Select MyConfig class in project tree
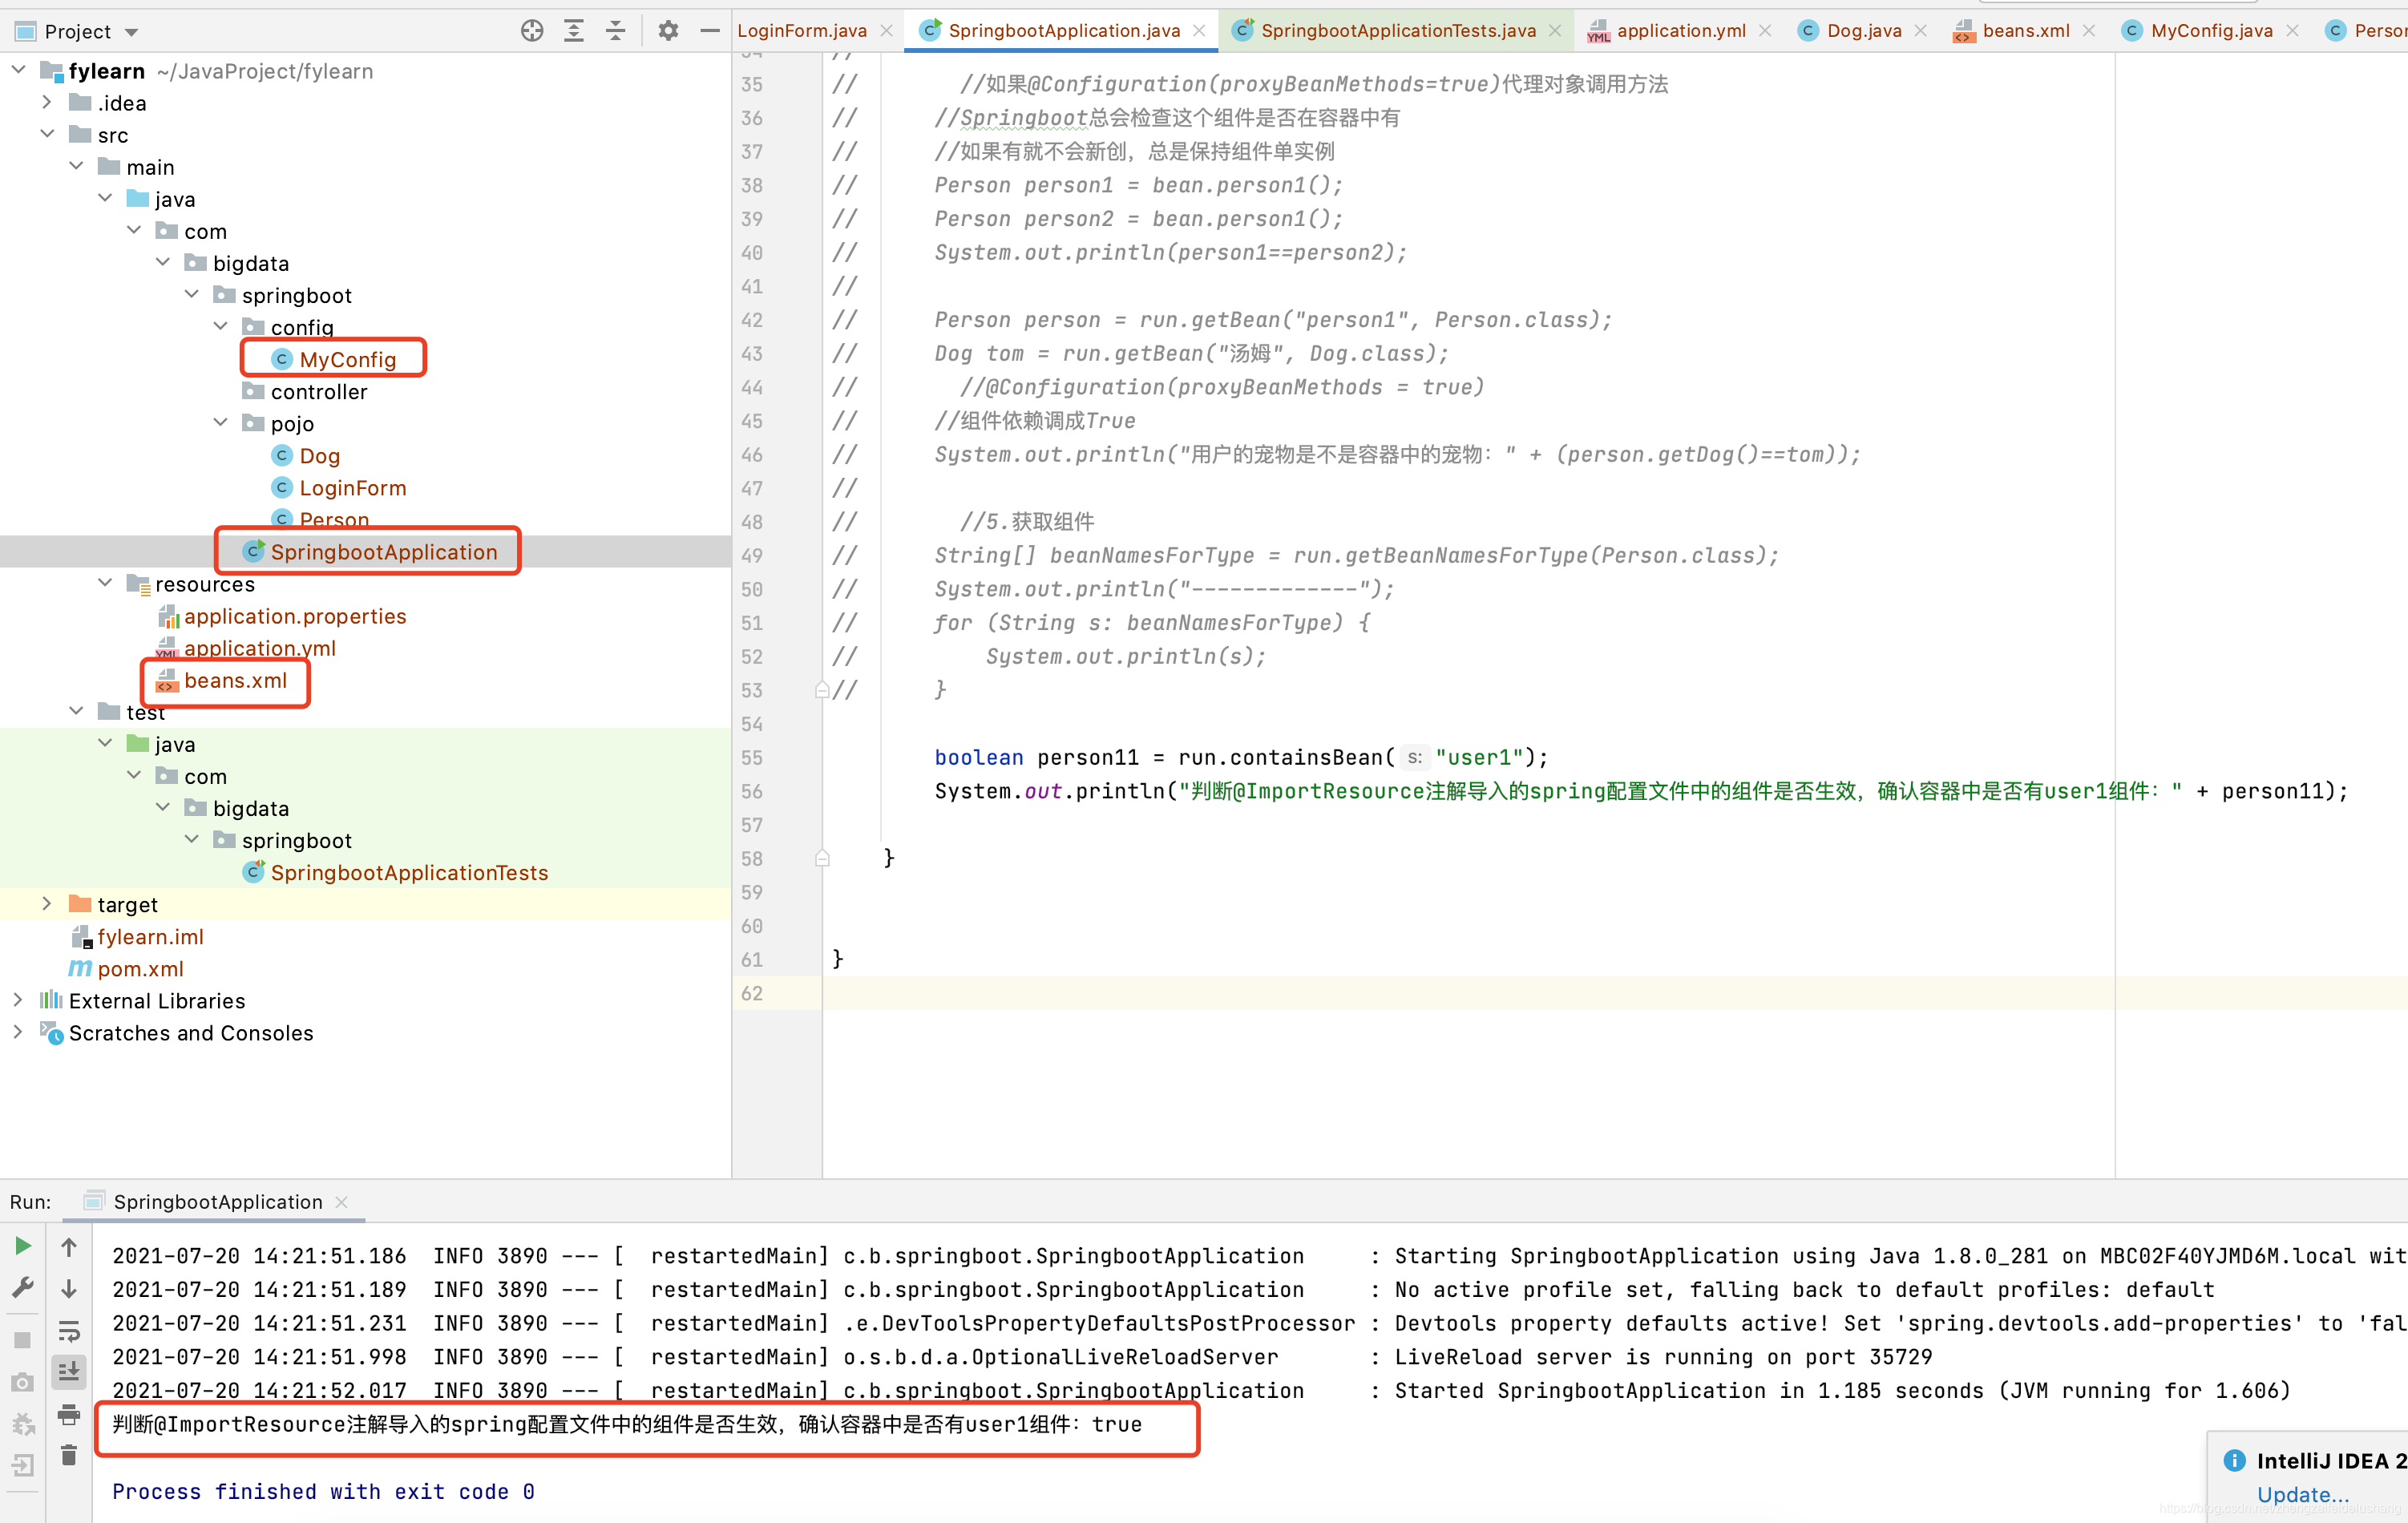This screenshot has width=2408, height=1523. click(x=347, y=360)
